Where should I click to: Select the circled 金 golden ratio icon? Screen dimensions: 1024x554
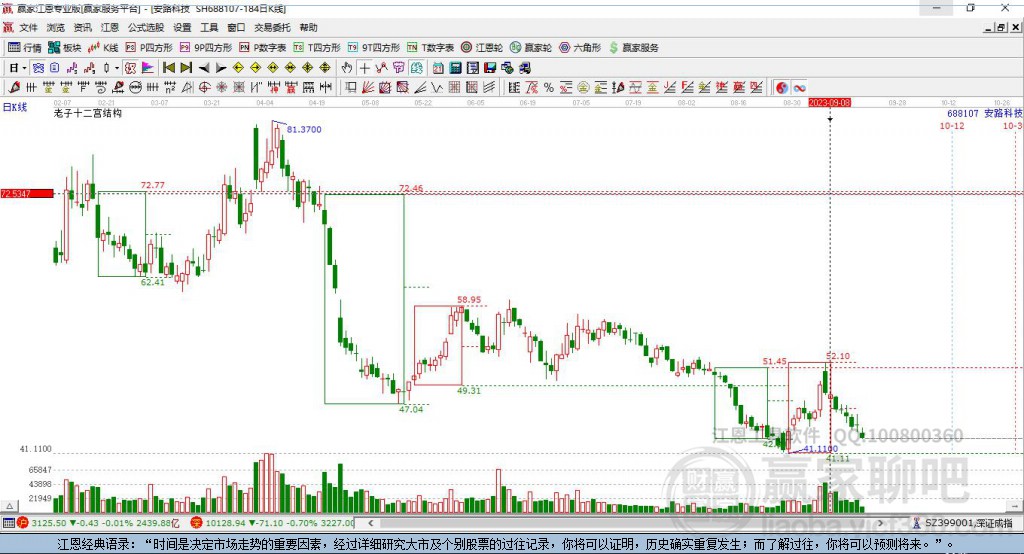pos(583,88)
